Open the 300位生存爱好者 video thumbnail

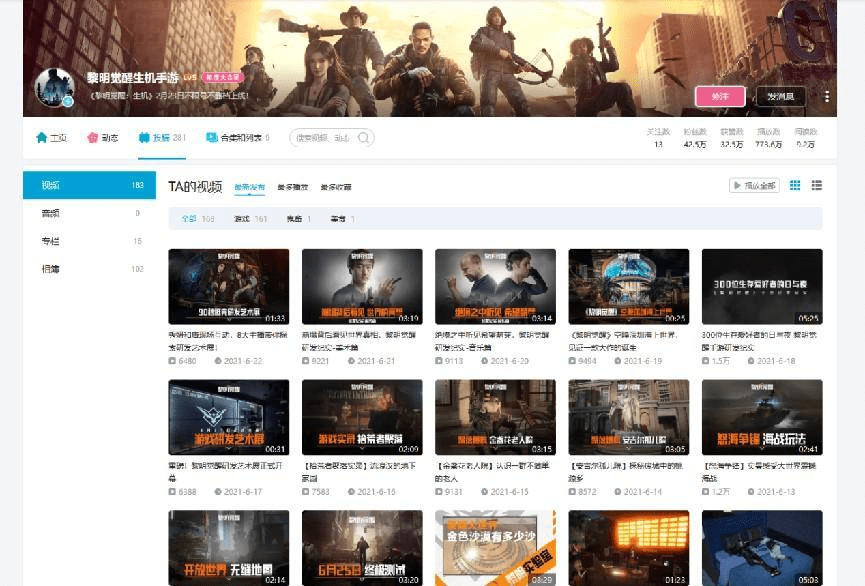pos(762,286)
